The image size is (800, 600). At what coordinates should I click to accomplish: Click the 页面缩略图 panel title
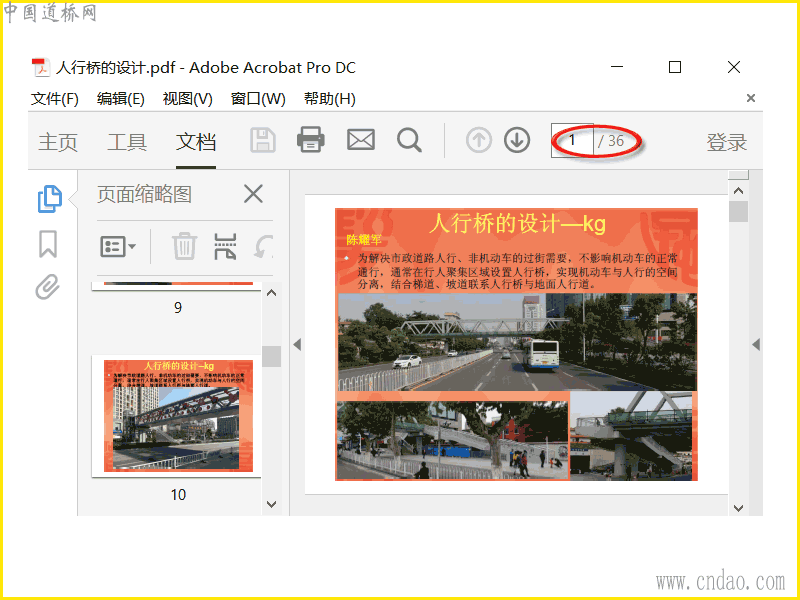coord(144,194)
